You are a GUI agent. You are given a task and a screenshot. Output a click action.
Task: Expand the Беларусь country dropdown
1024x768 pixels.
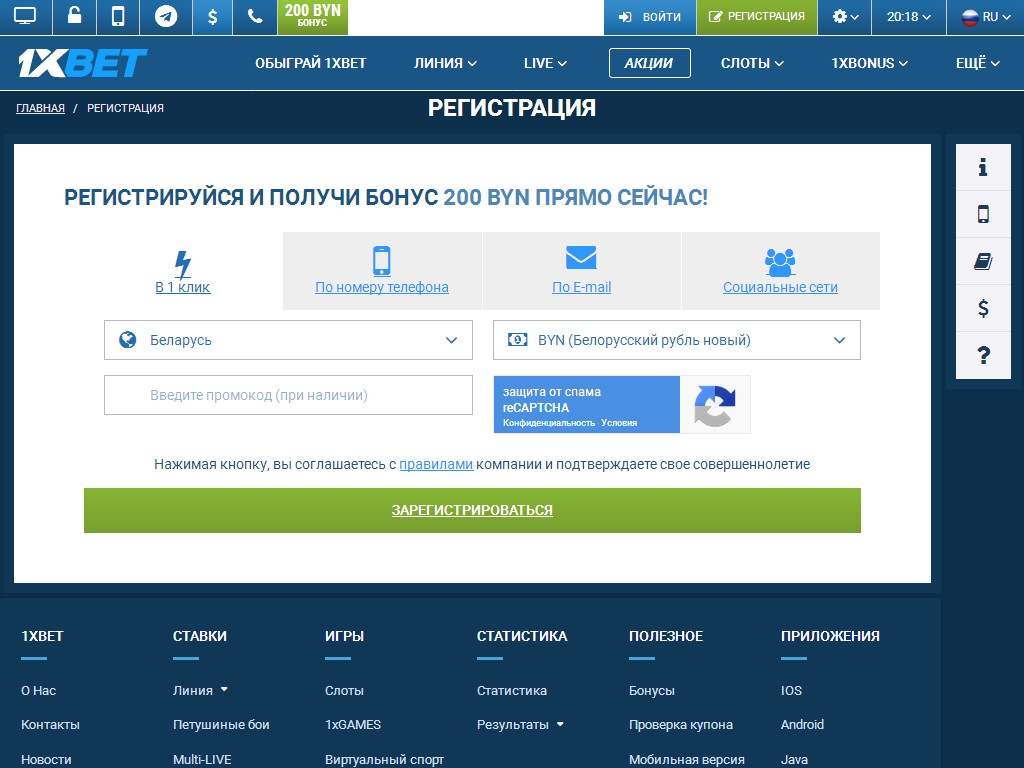point(288,340)
